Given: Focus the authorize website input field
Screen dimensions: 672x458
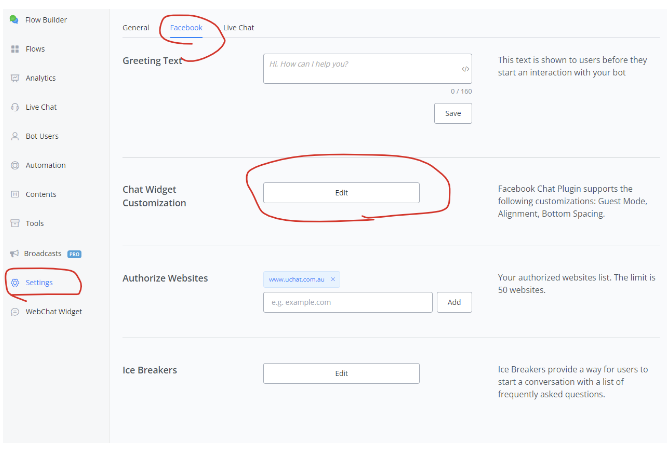Looking at the screenshot, I should 348,302.
